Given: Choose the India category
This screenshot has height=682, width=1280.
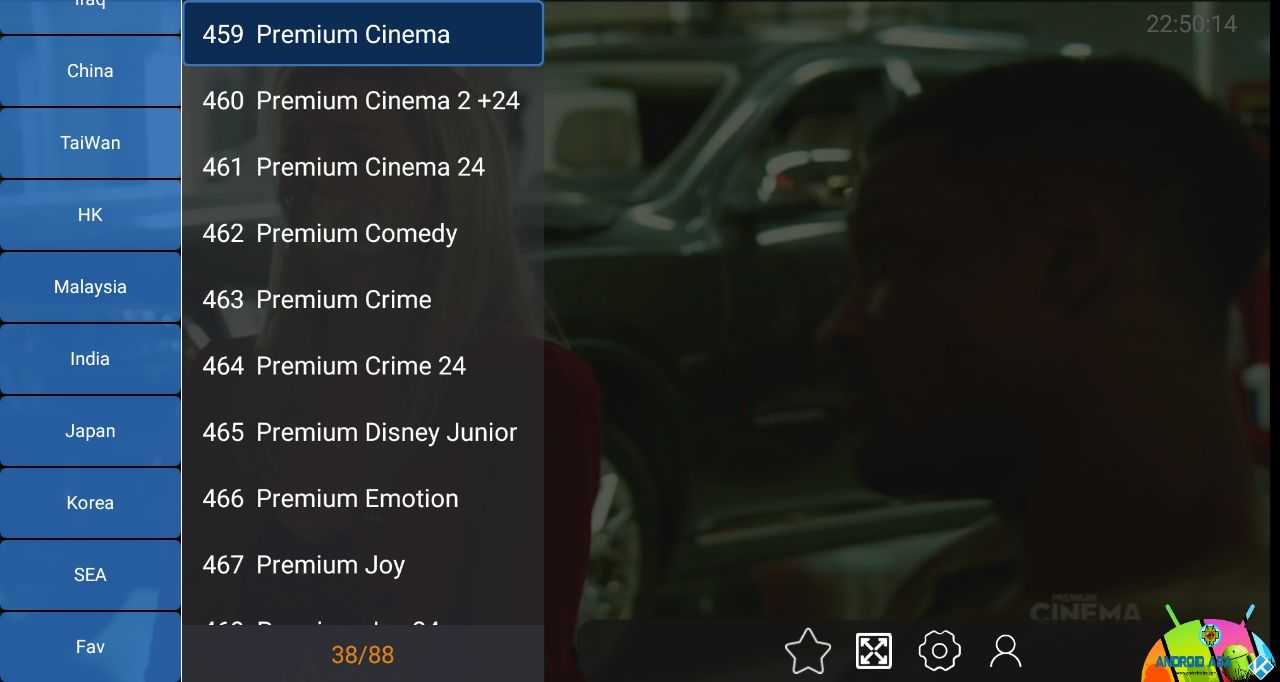Looking at the screenshot, I should point(90,359).
